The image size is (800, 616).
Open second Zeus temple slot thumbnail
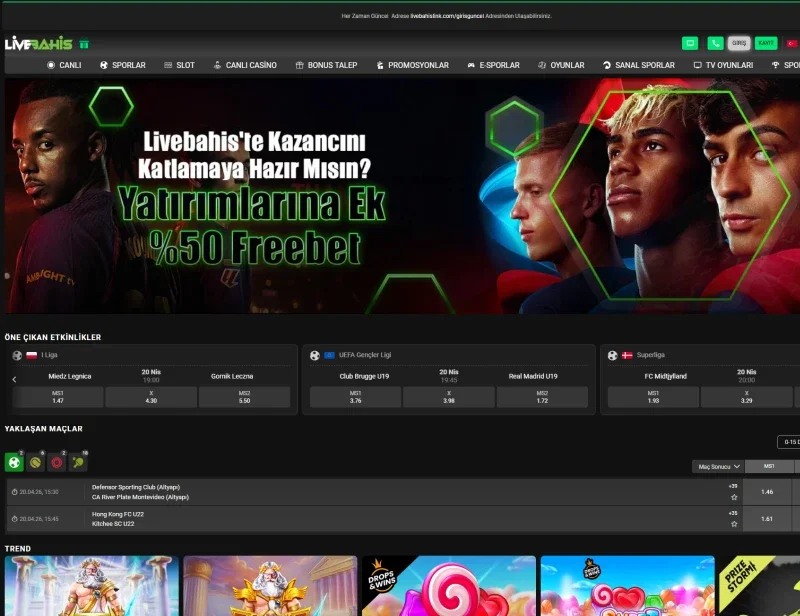270,586
